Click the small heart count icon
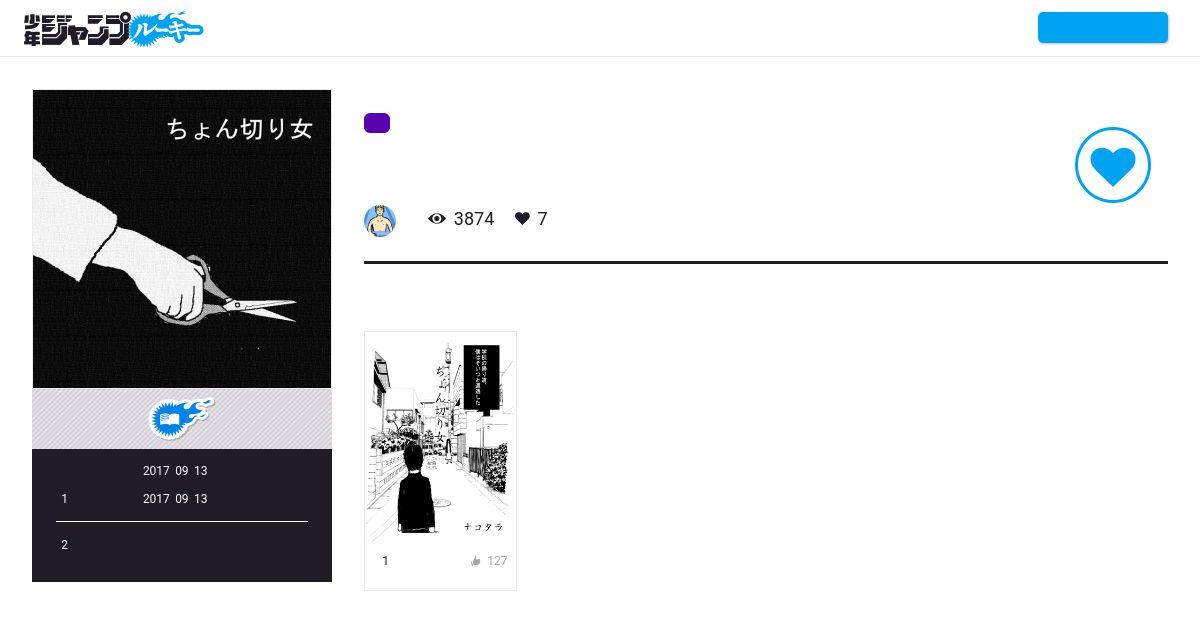Image resolution: width=1200 pixels, height=630 pixels. point(522,219)
